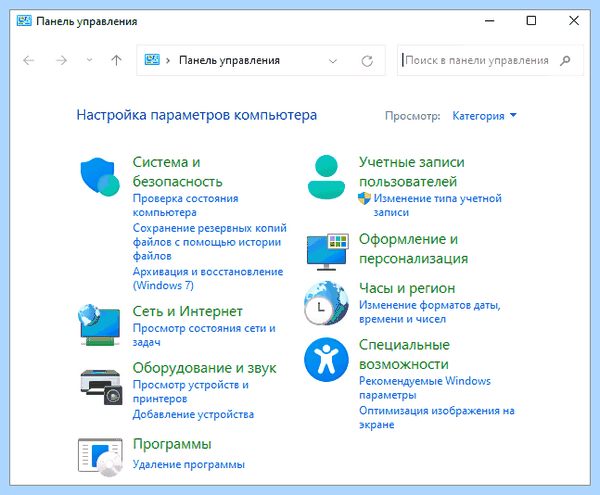Open Оформление и персонализация category
Viewport: 600px width, 495px height.
point(414,249)
